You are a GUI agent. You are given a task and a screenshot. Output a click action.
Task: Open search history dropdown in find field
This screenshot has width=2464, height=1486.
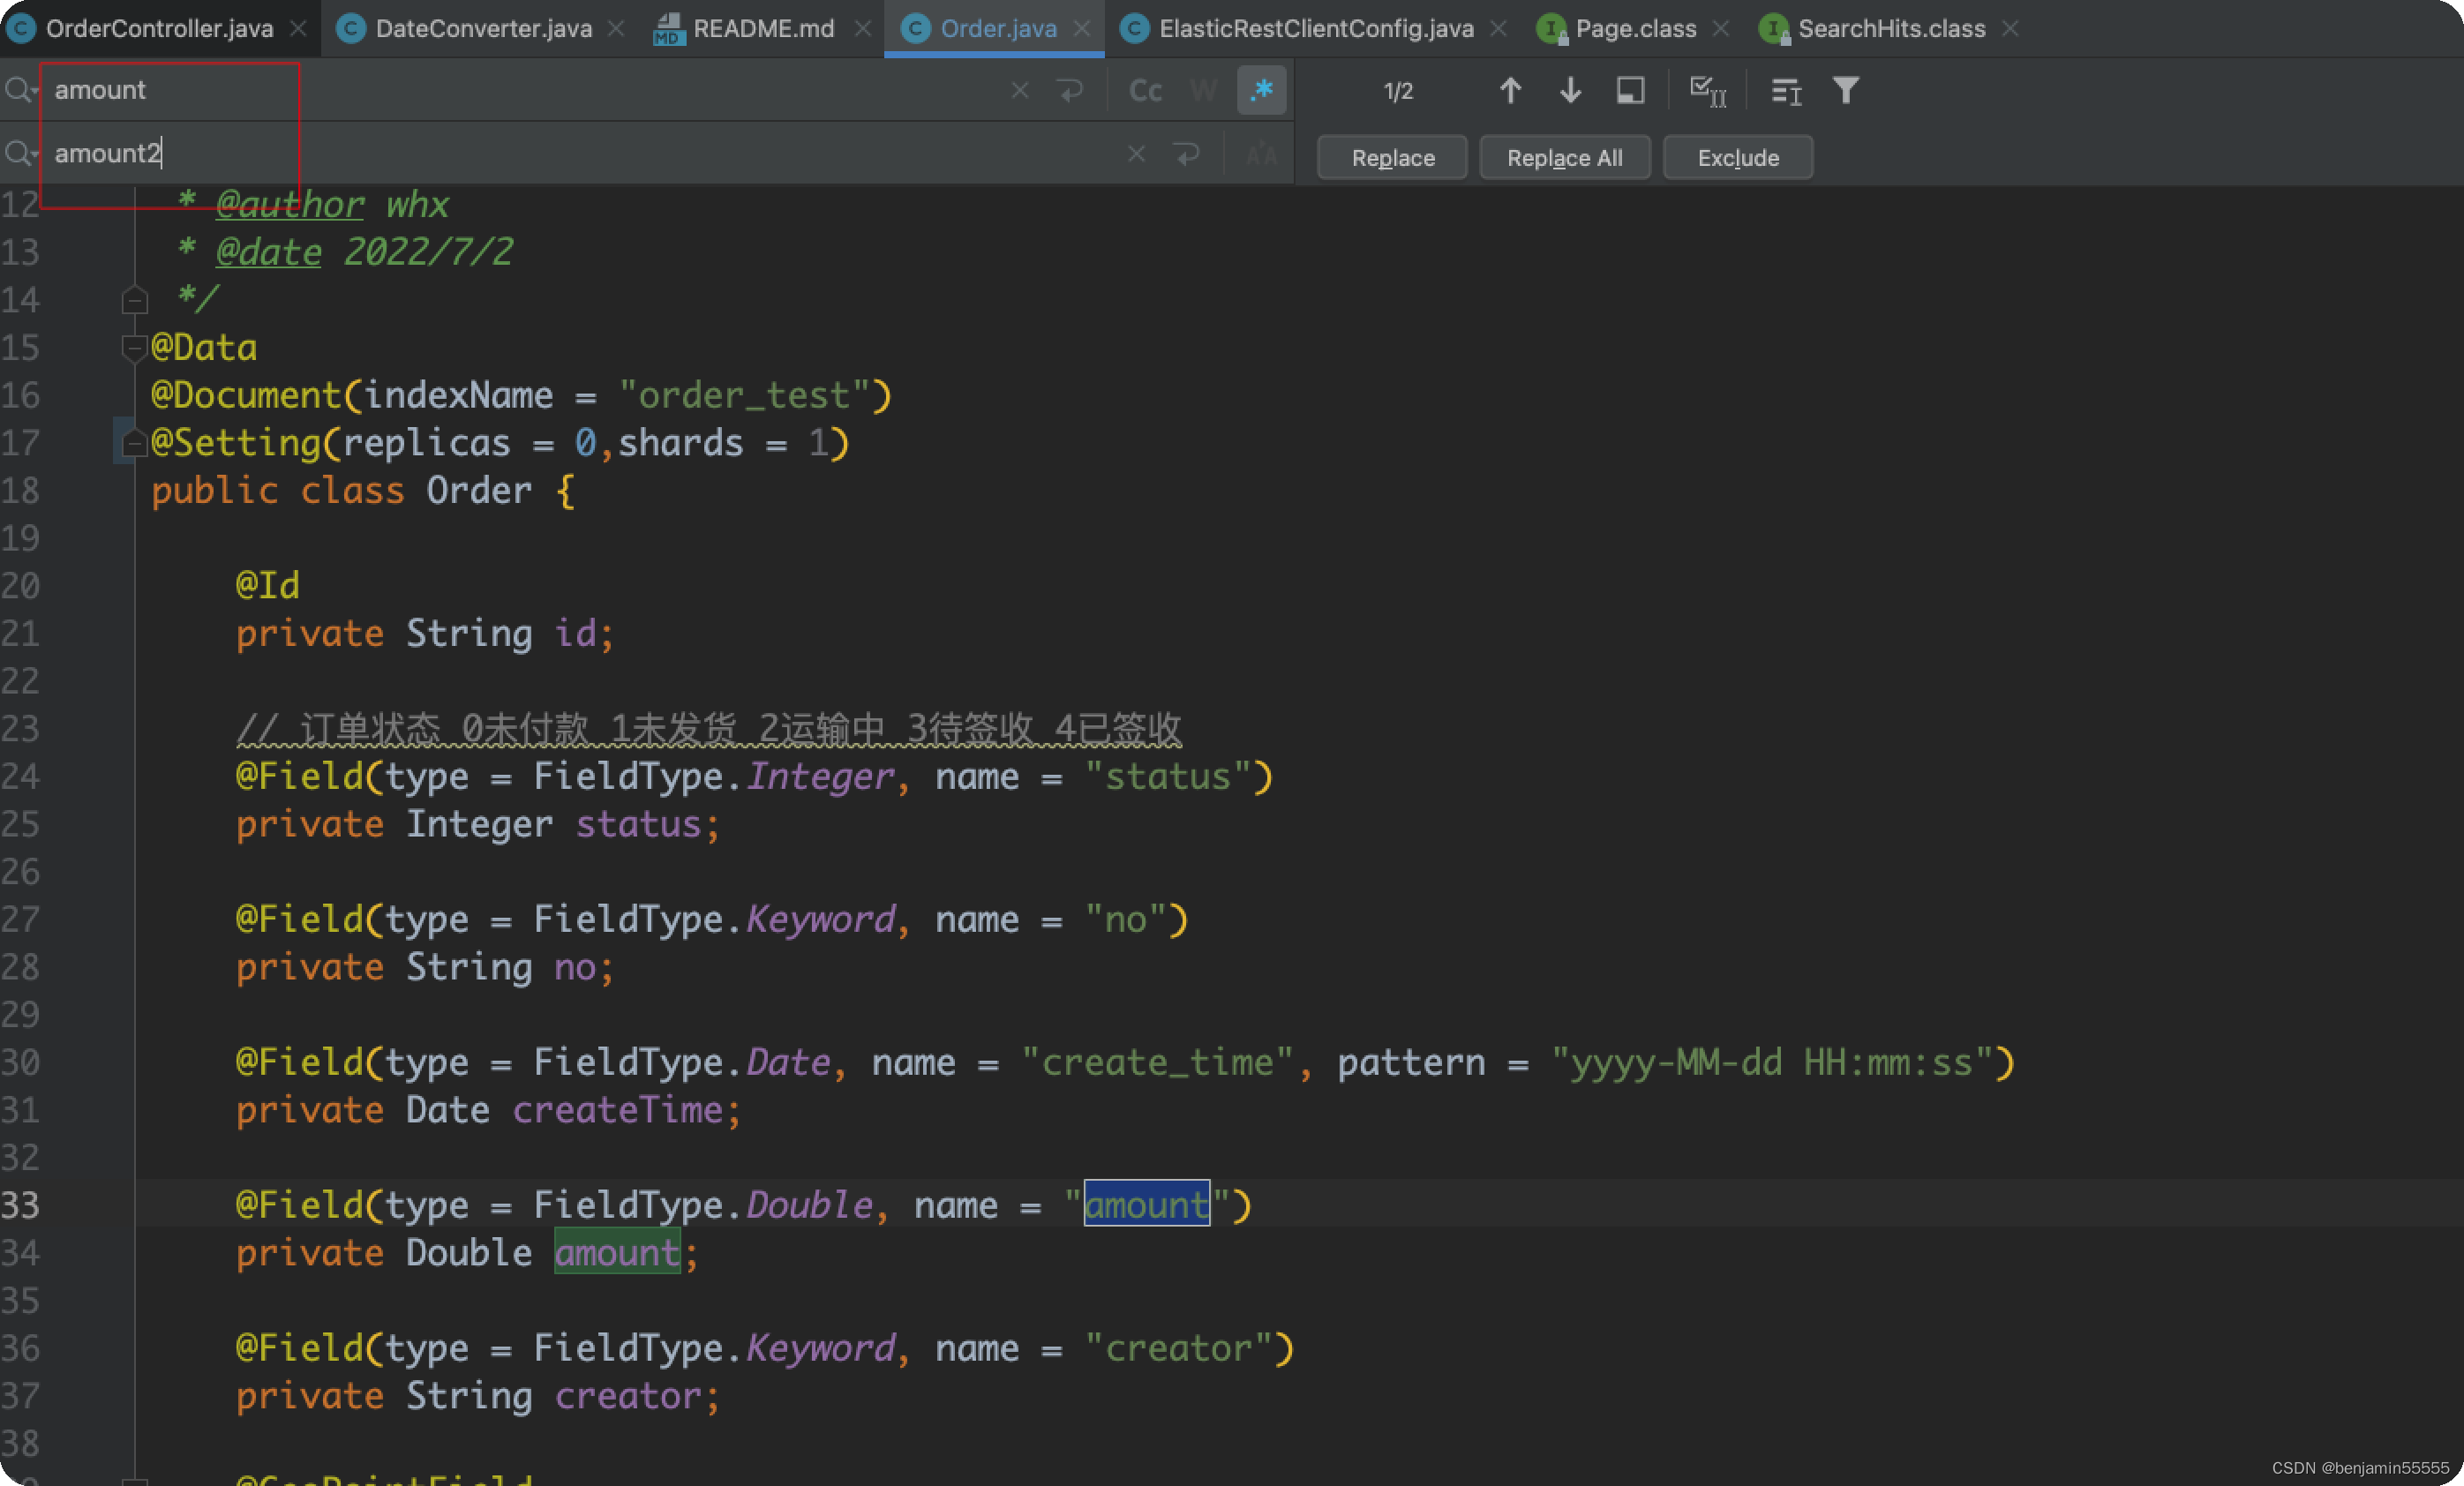click(20, 91)
